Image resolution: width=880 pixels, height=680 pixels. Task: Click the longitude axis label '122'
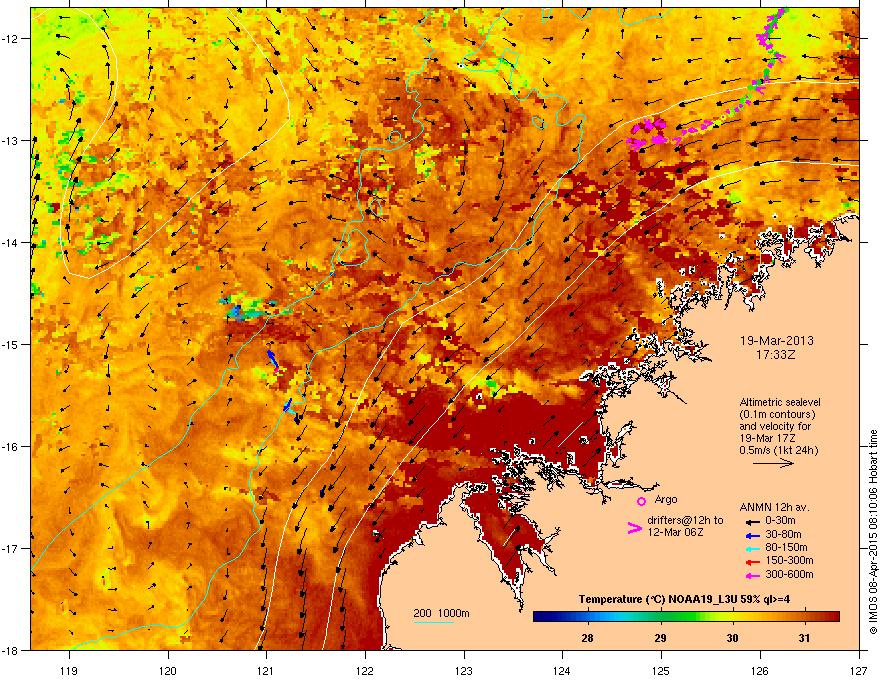(365, 671)
